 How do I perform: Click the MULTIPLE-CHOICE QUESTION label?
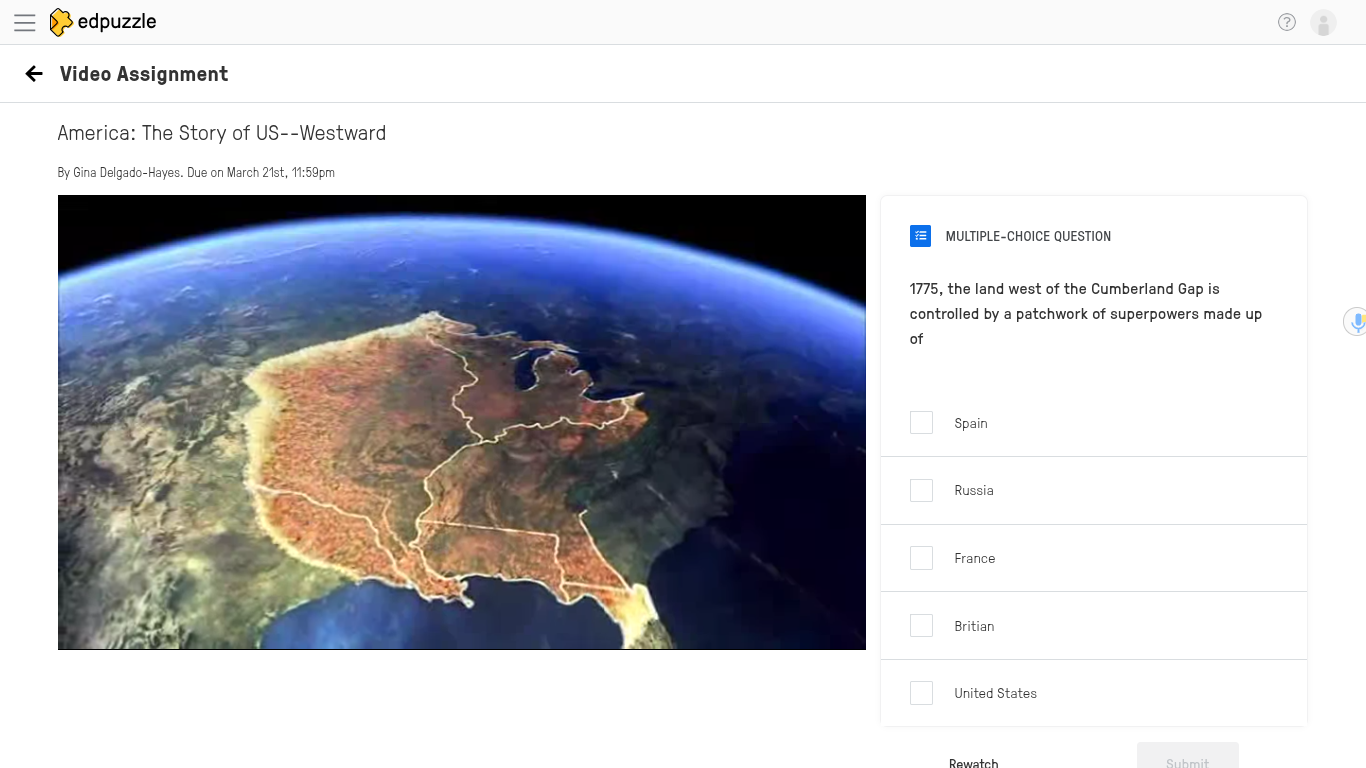pos(1028,236)
